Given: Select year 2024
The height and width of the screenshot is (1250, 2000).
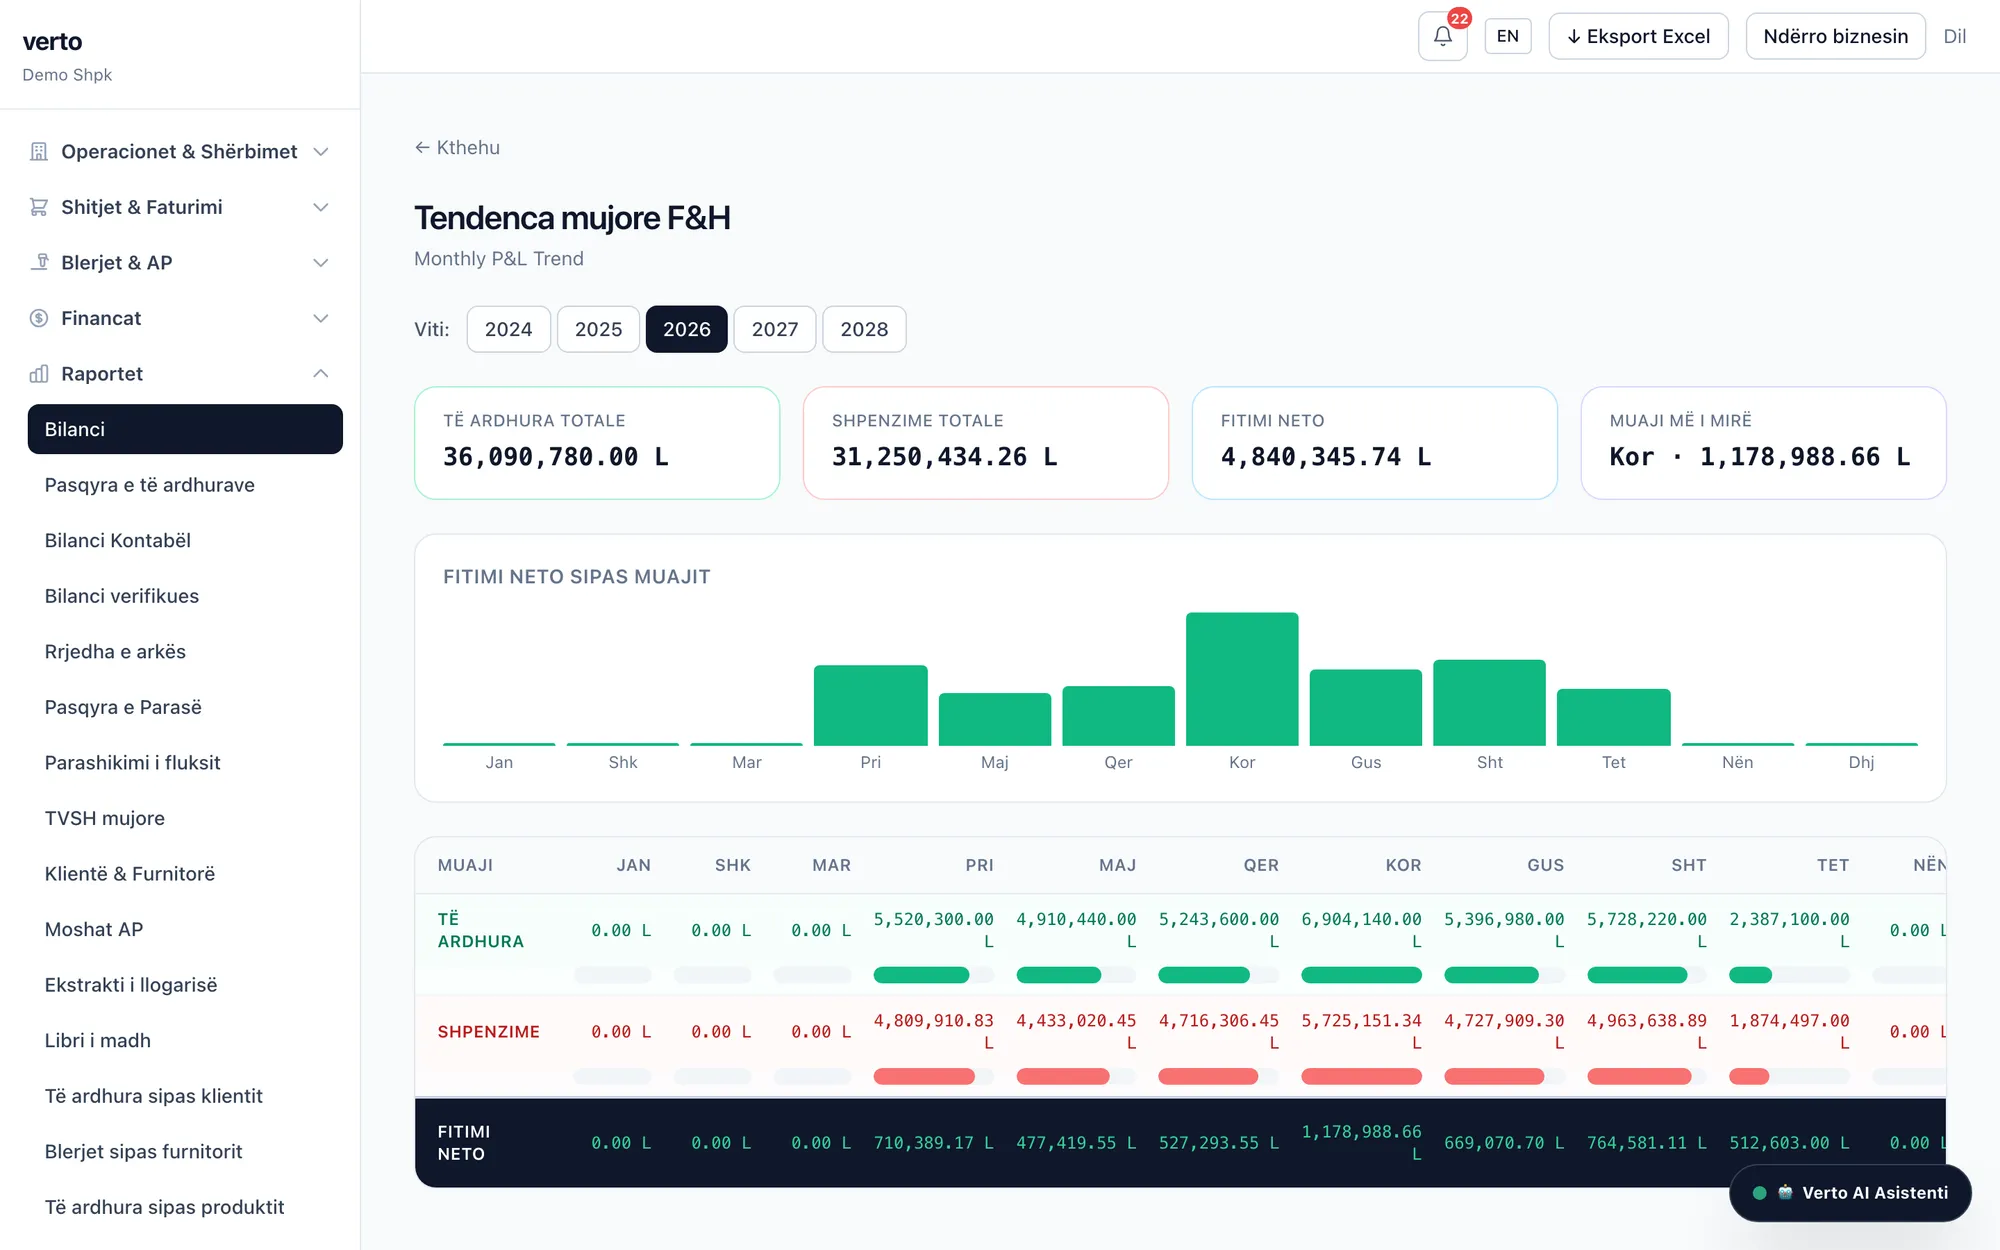Looking at the screenshot, I should coord(508,329).
